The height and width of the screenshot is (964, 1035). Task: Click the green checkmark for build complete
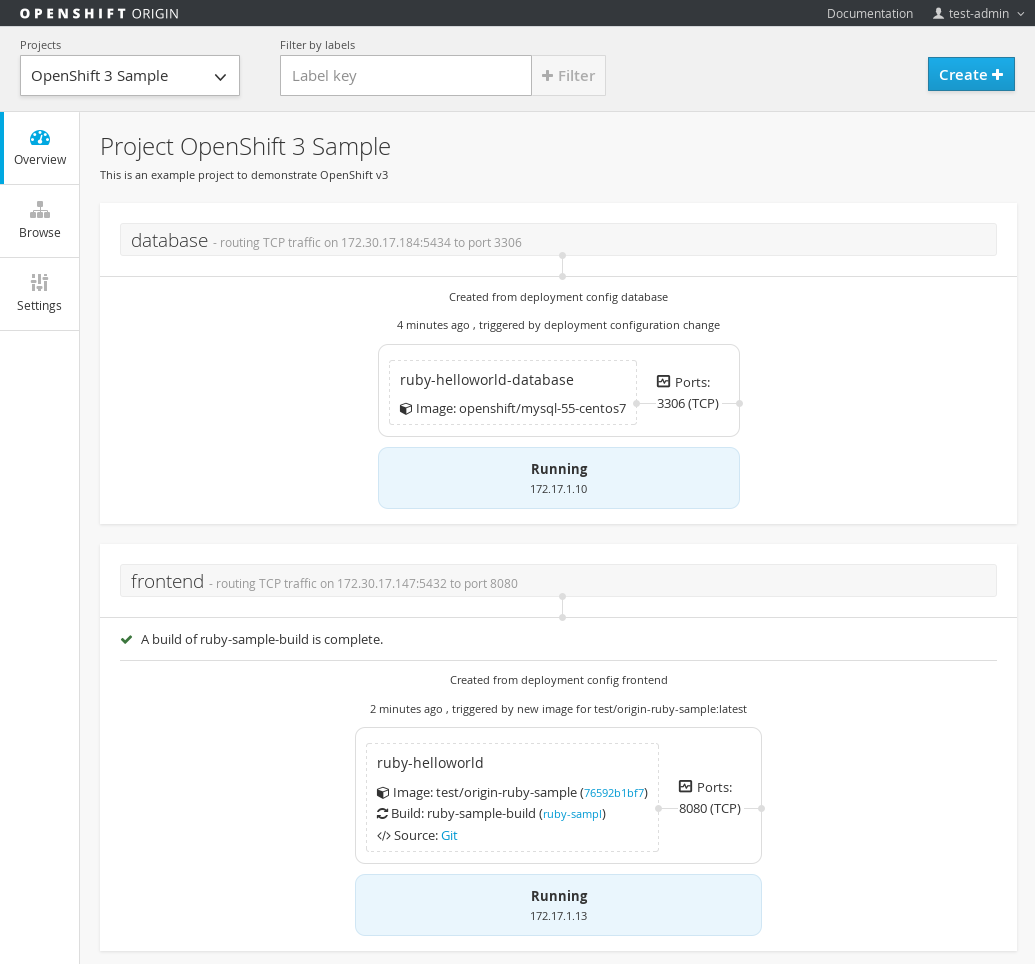point(126,639)
